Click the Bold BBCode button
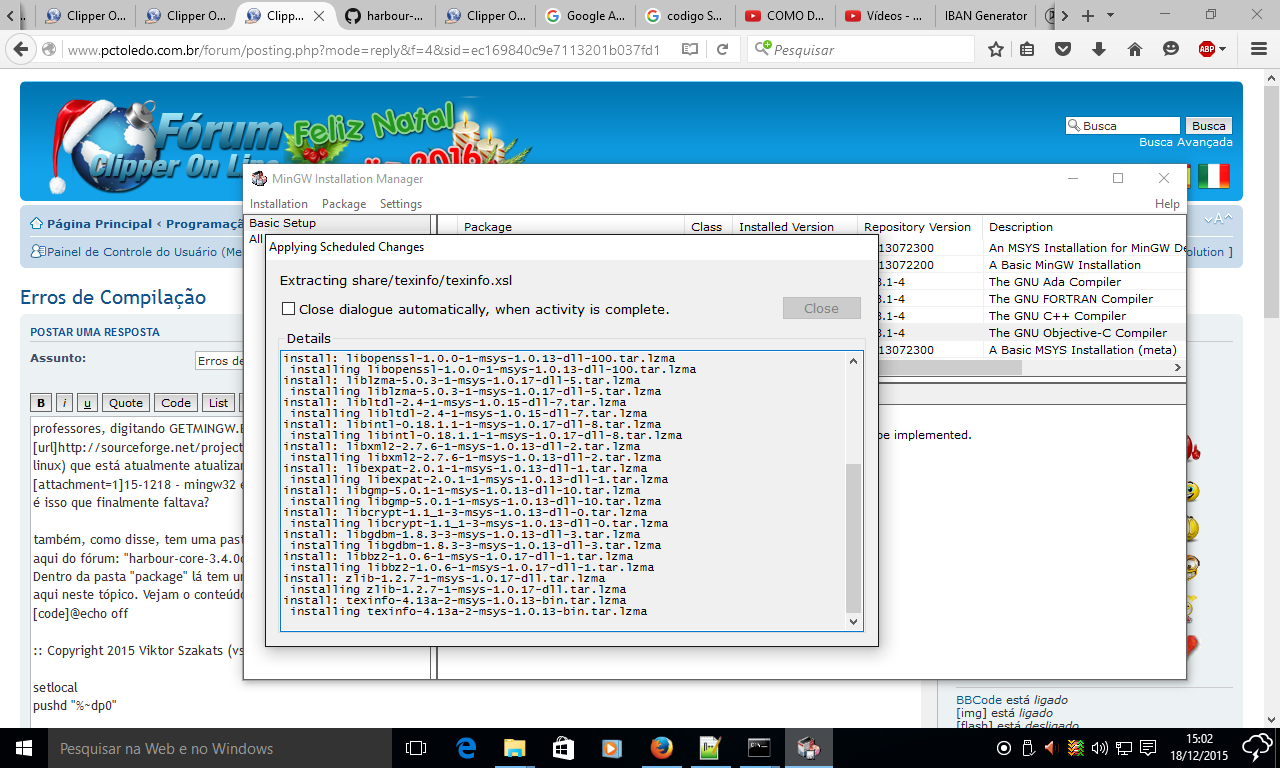The width and height of the screenshot is (1280, 768). click(41, 403)
